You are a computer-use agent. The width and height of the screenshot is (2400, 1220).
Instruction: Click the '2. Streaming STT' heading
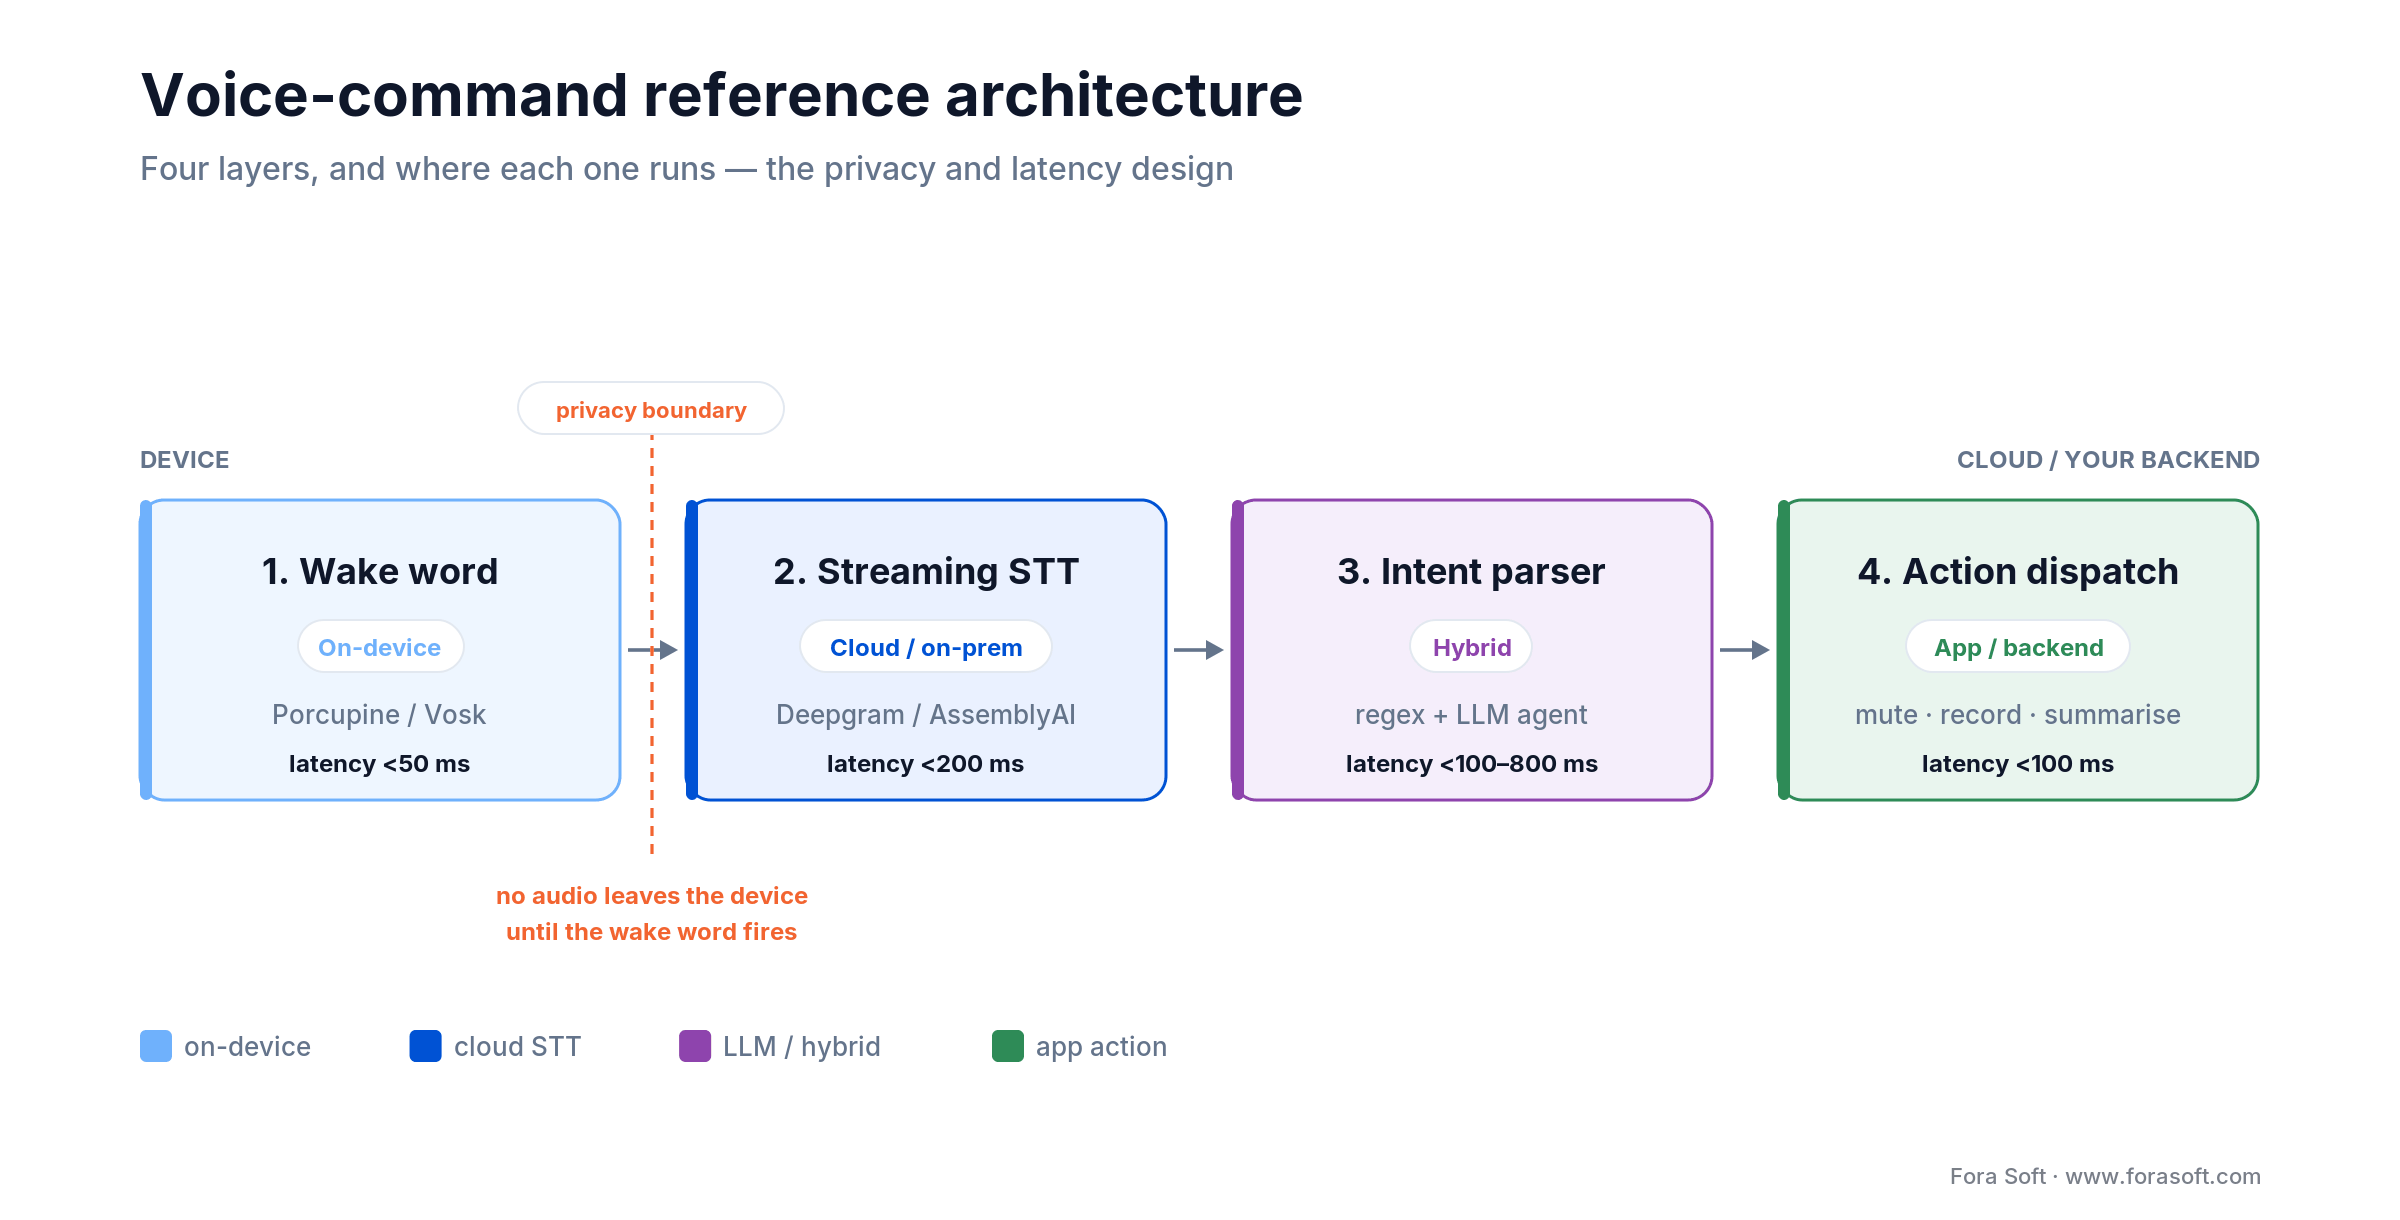pos(926,571)
